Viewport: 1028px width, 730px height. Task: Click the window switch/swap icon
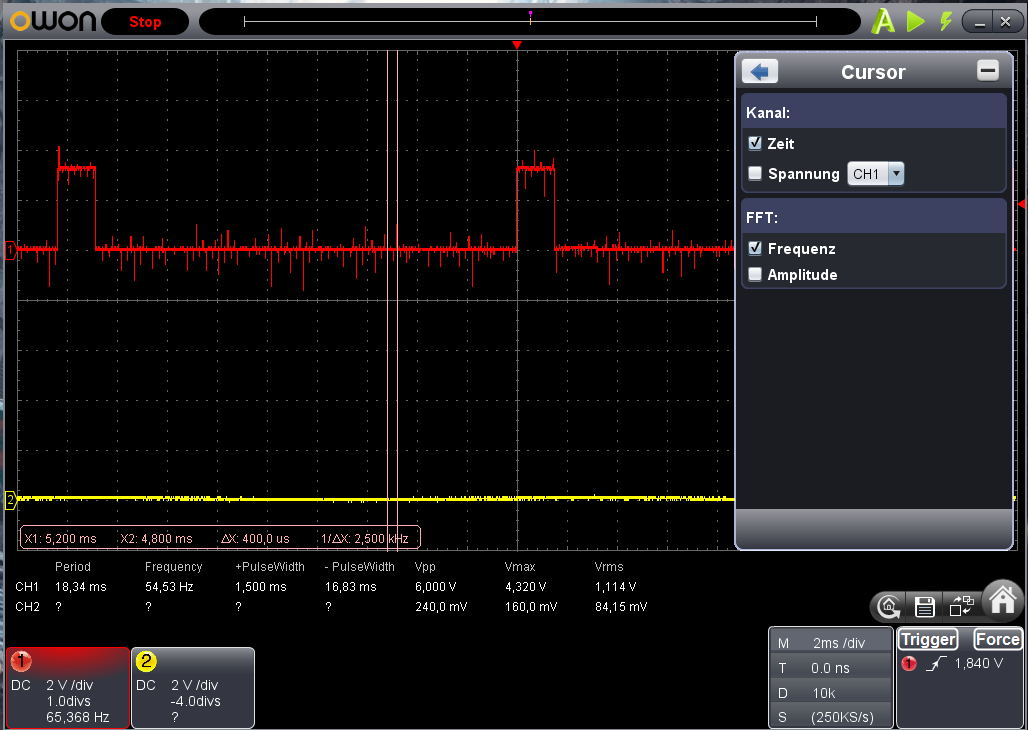point(961,605)
